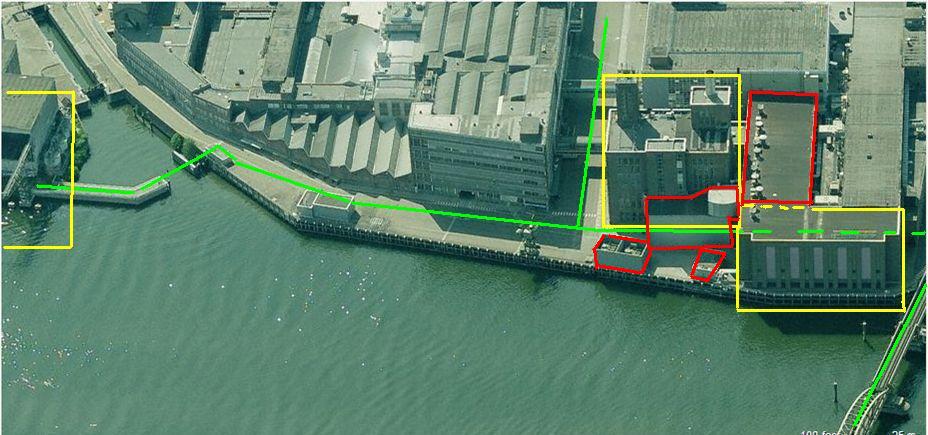This screenshot has height=435, width=928.
Task: Select the partial yellow outline at the left edge
Action: (x=38, y=169)
